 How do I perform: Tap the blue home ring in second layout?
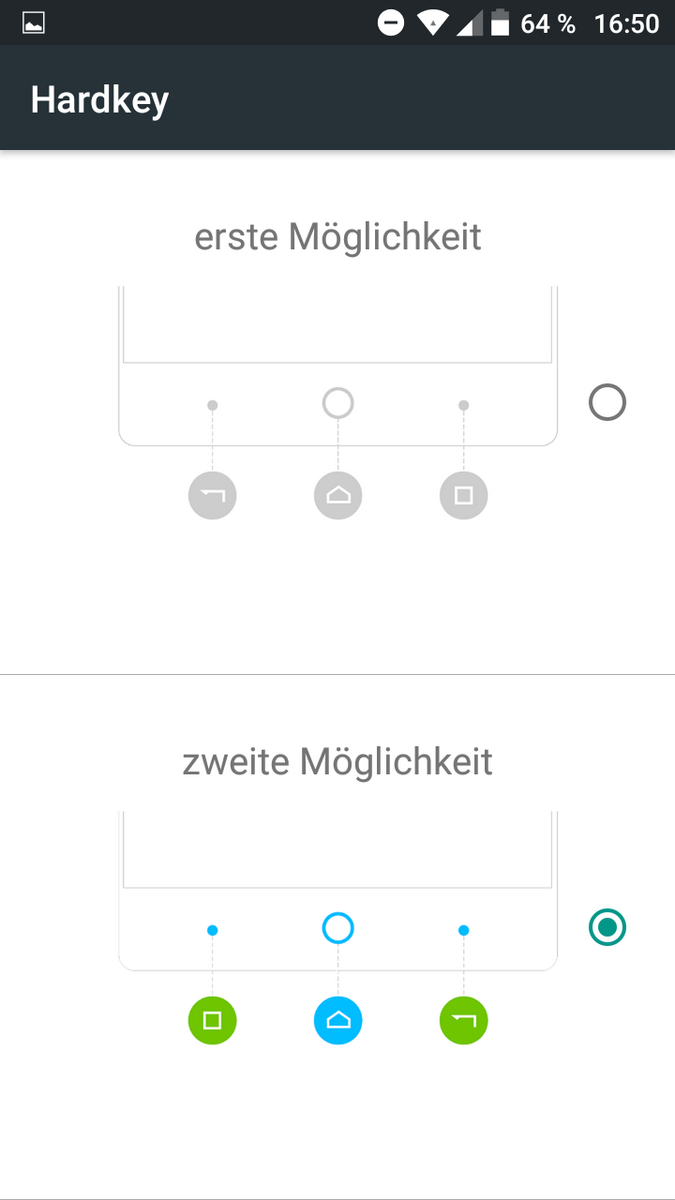(338, 929)
